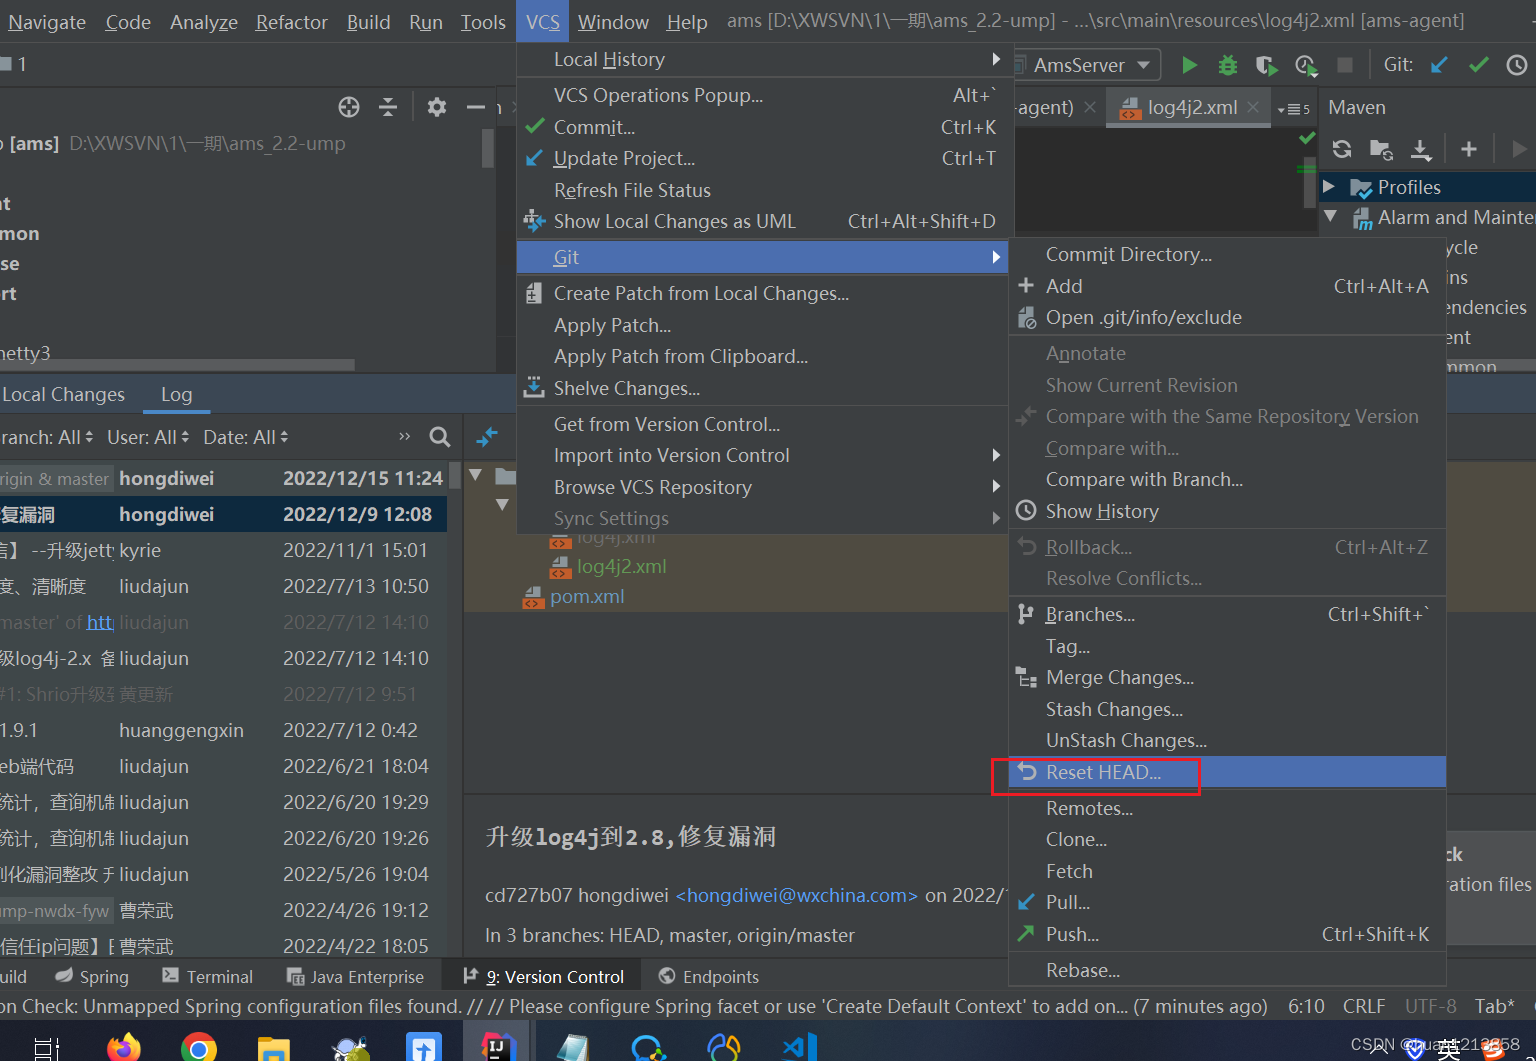Click the green Run button

(x=1189, y=65)
